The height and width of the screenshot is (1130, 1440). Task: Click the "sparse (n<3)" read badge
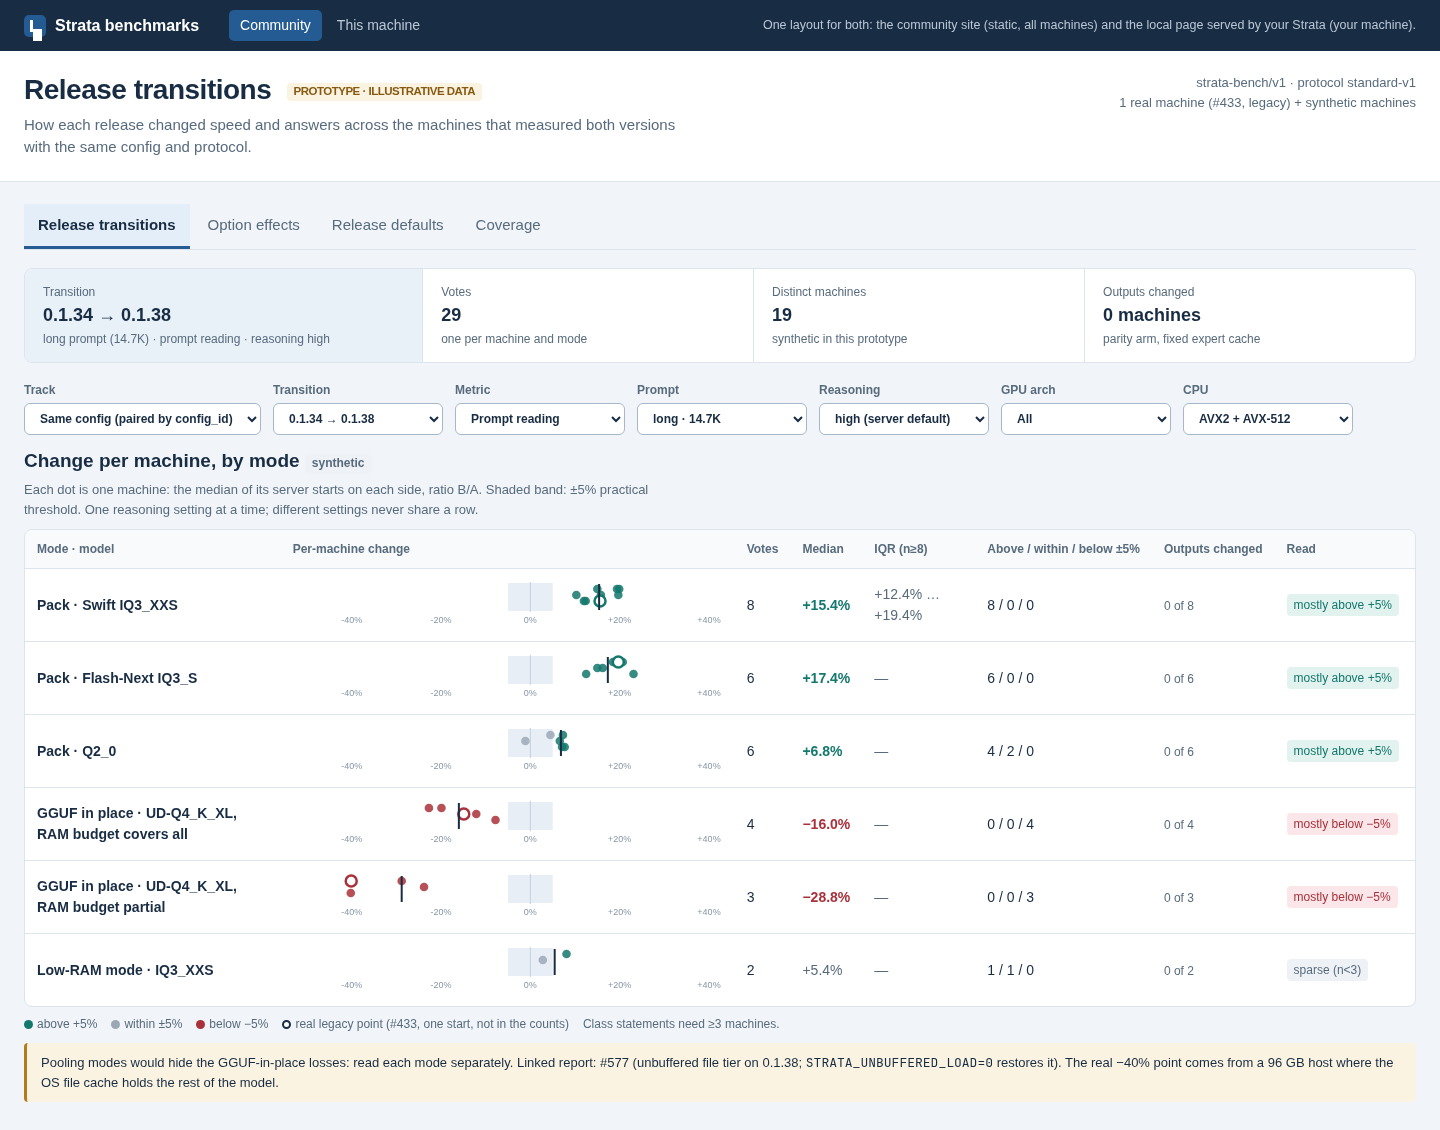pos(1327,970)
